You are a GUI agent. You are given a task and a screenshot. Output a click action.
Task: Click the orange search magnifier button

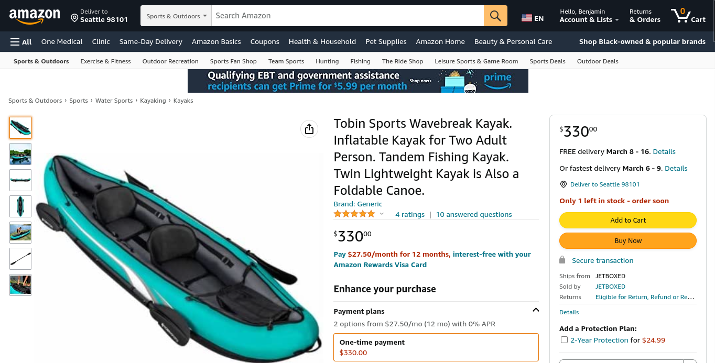[495, 16]
